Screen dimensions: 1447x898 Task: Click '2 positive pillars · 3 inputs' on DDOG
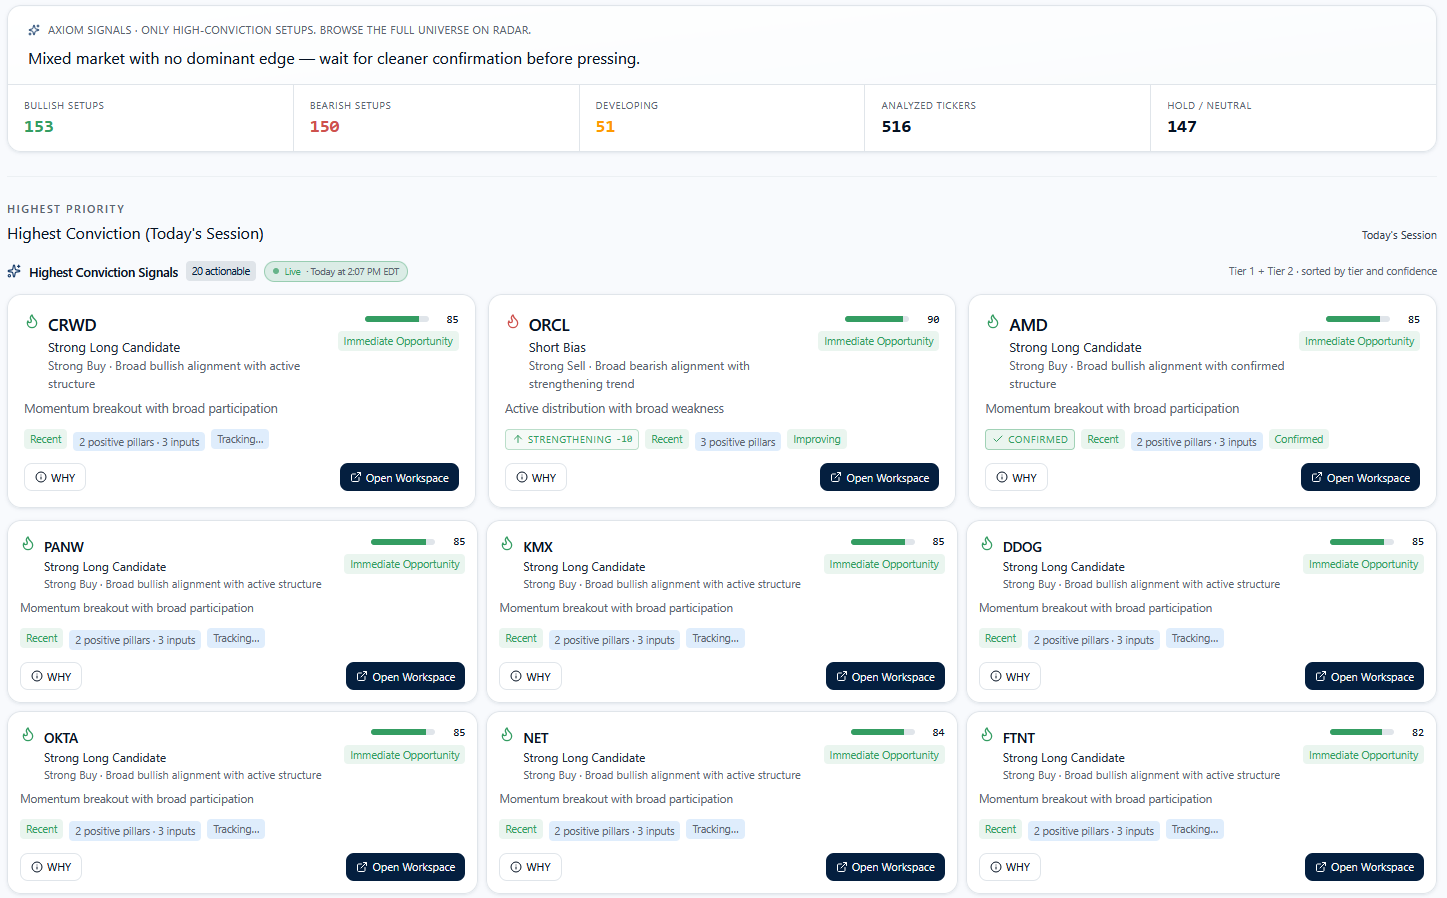coord(1094,640)
